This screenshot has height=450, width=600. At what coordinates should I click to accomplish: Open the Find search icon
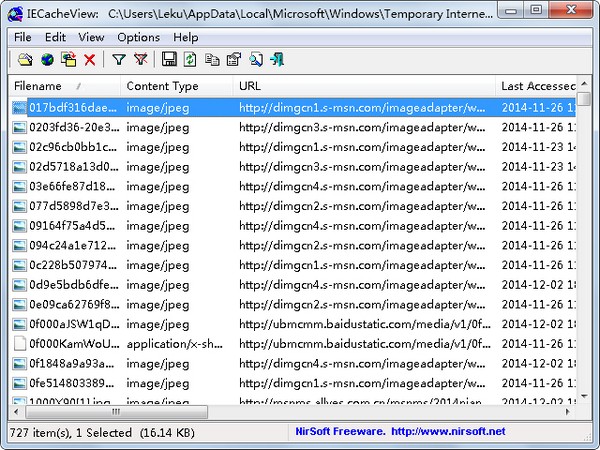point(256,60)
